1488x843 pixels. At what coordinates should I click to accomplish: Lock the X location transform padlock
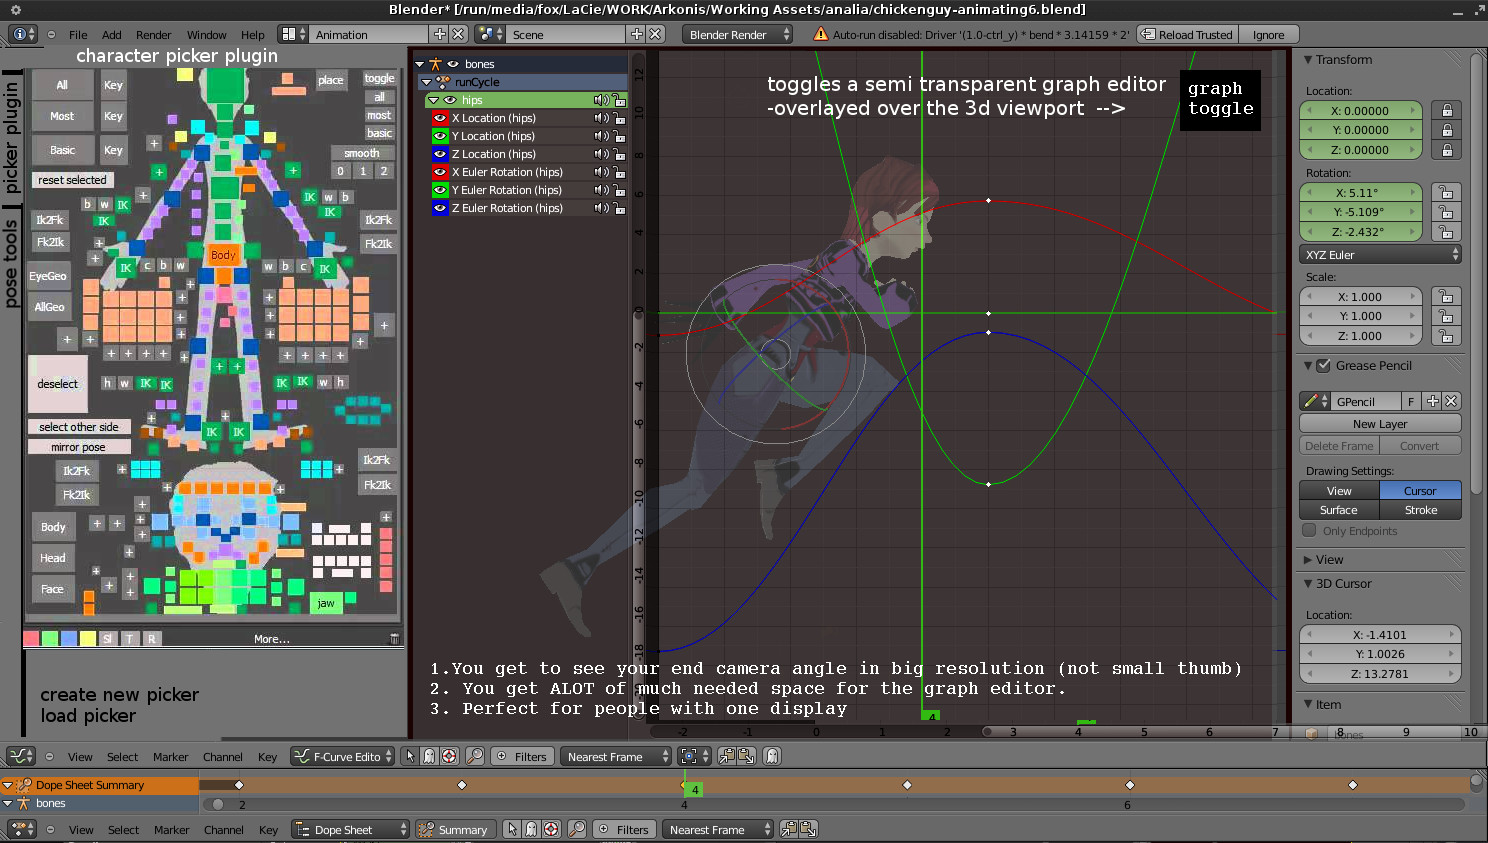1447,110
